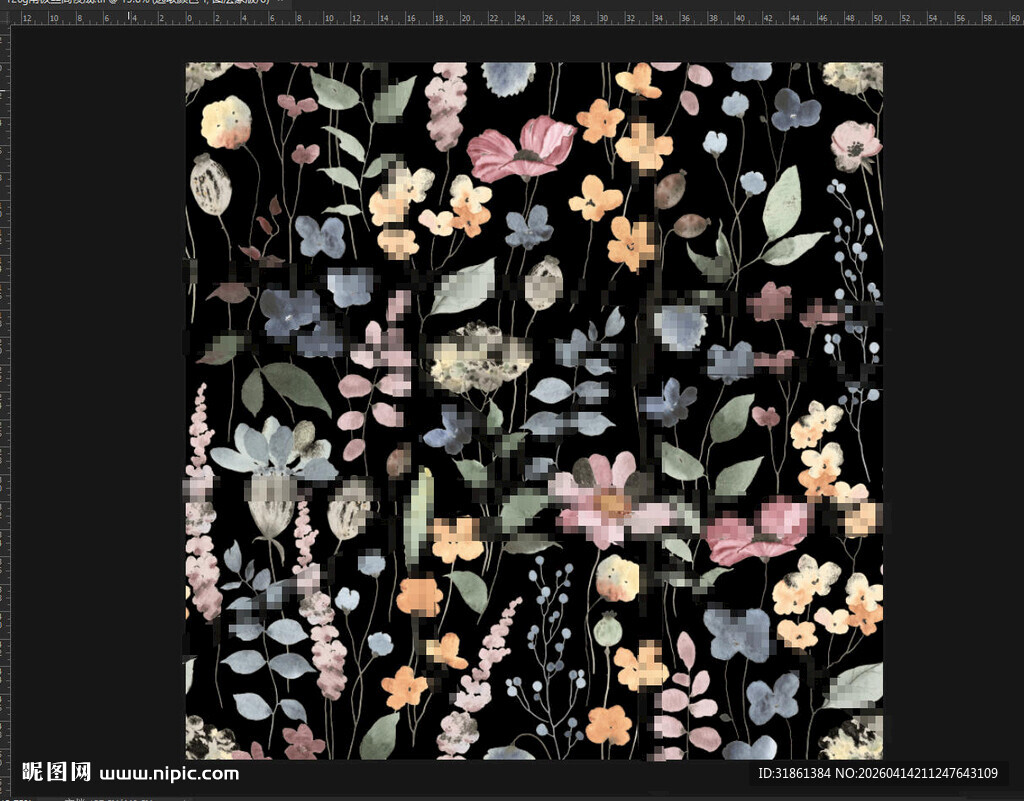Image resolution: width=1024 pixels, height=801 pixels.
Task: Click the cream hydrangea in canvas center
Action: click(x=478, y=356)
